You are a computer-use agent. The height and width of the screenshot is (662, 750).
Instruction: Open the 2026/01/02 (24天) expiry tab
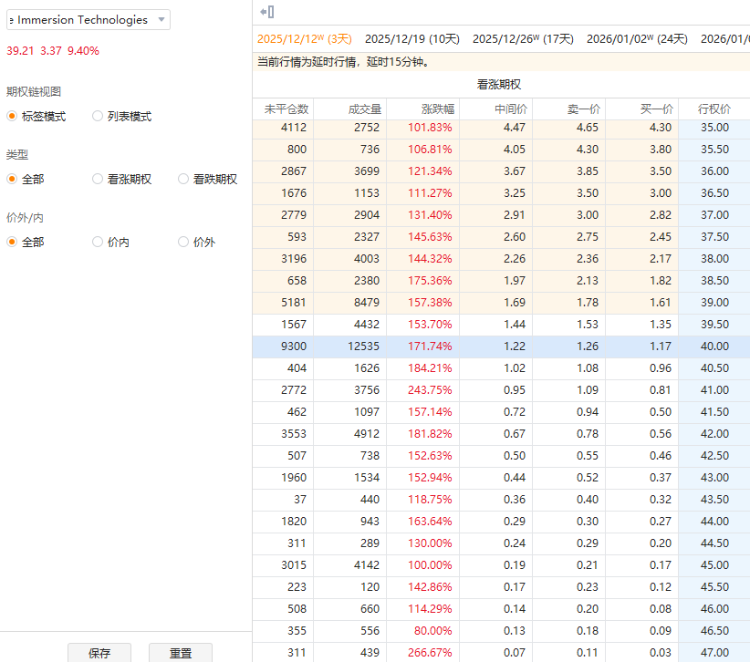coord(637,39)
